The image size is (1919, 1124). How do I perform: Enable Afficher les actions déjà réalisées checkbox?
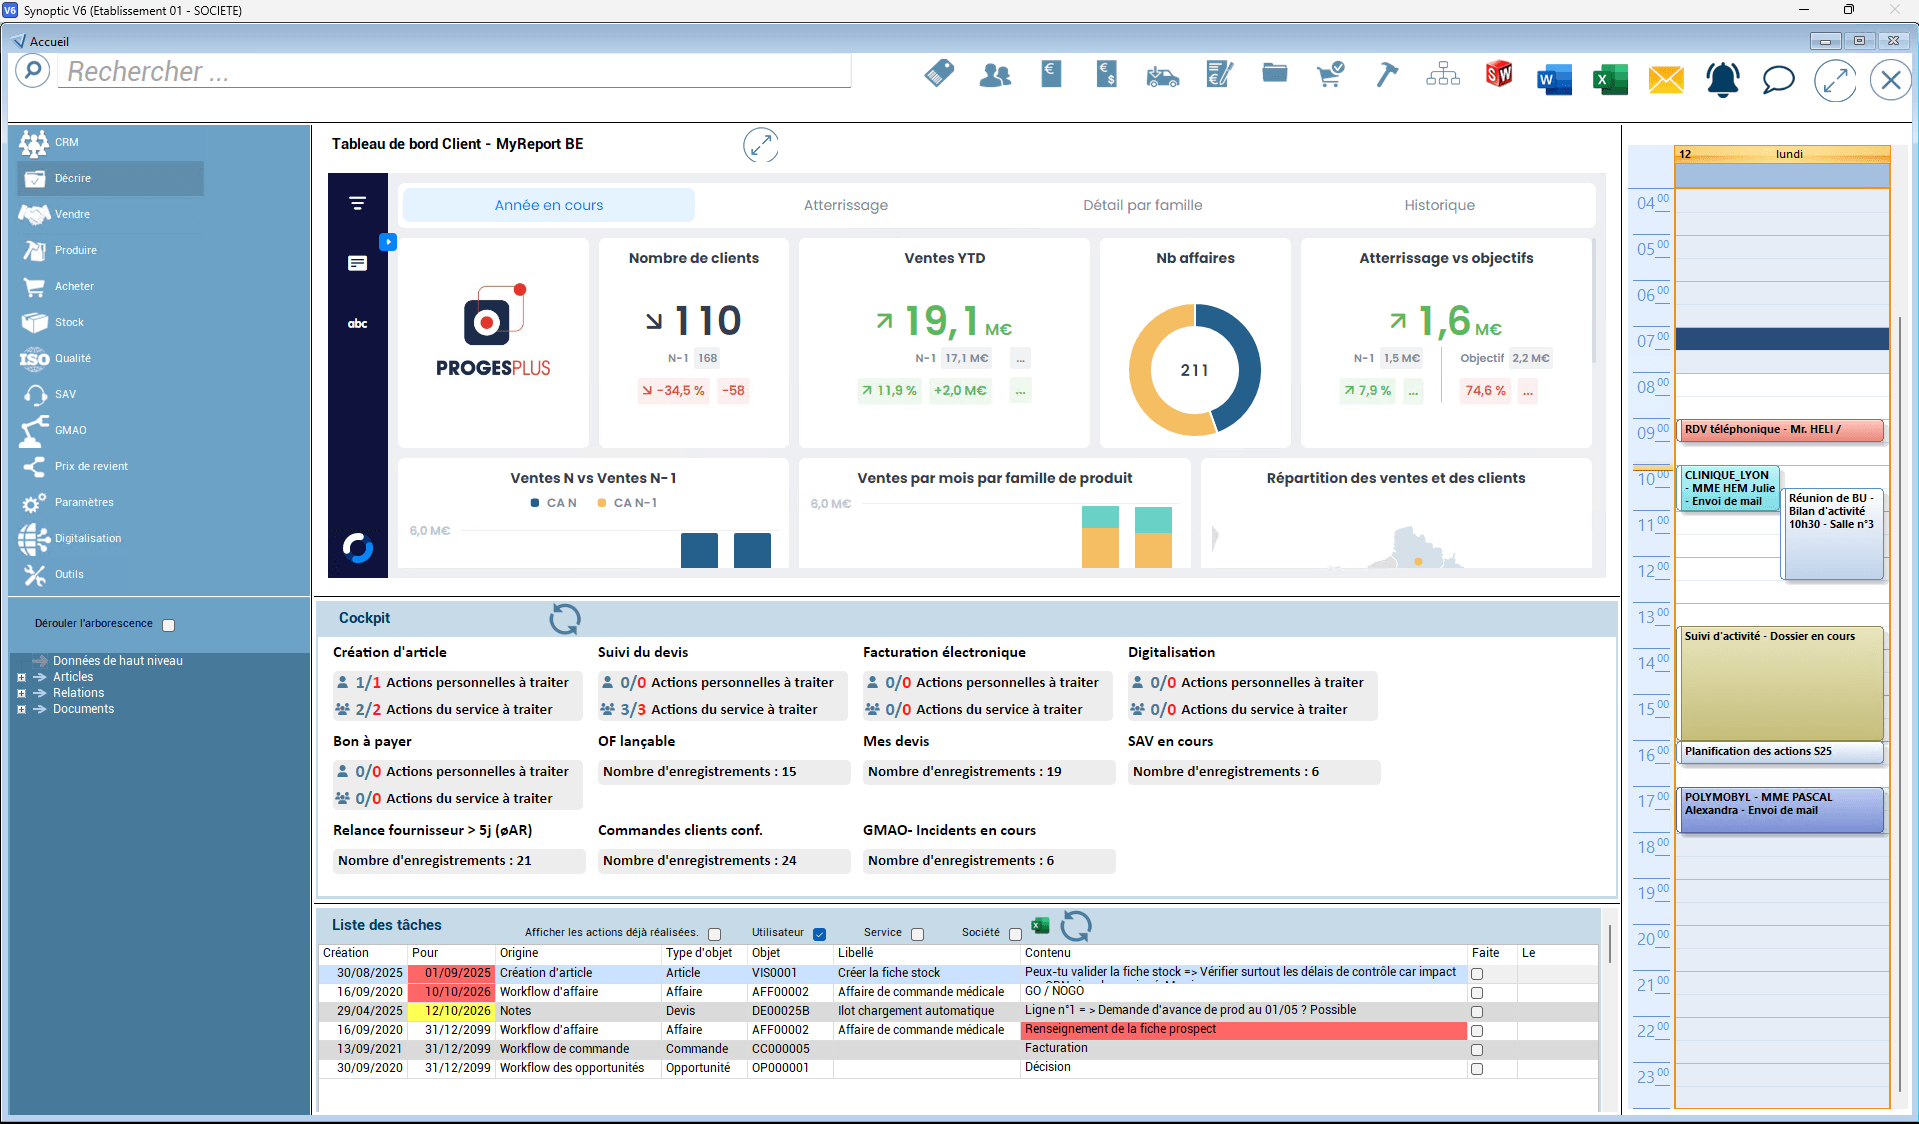(714, 934)
